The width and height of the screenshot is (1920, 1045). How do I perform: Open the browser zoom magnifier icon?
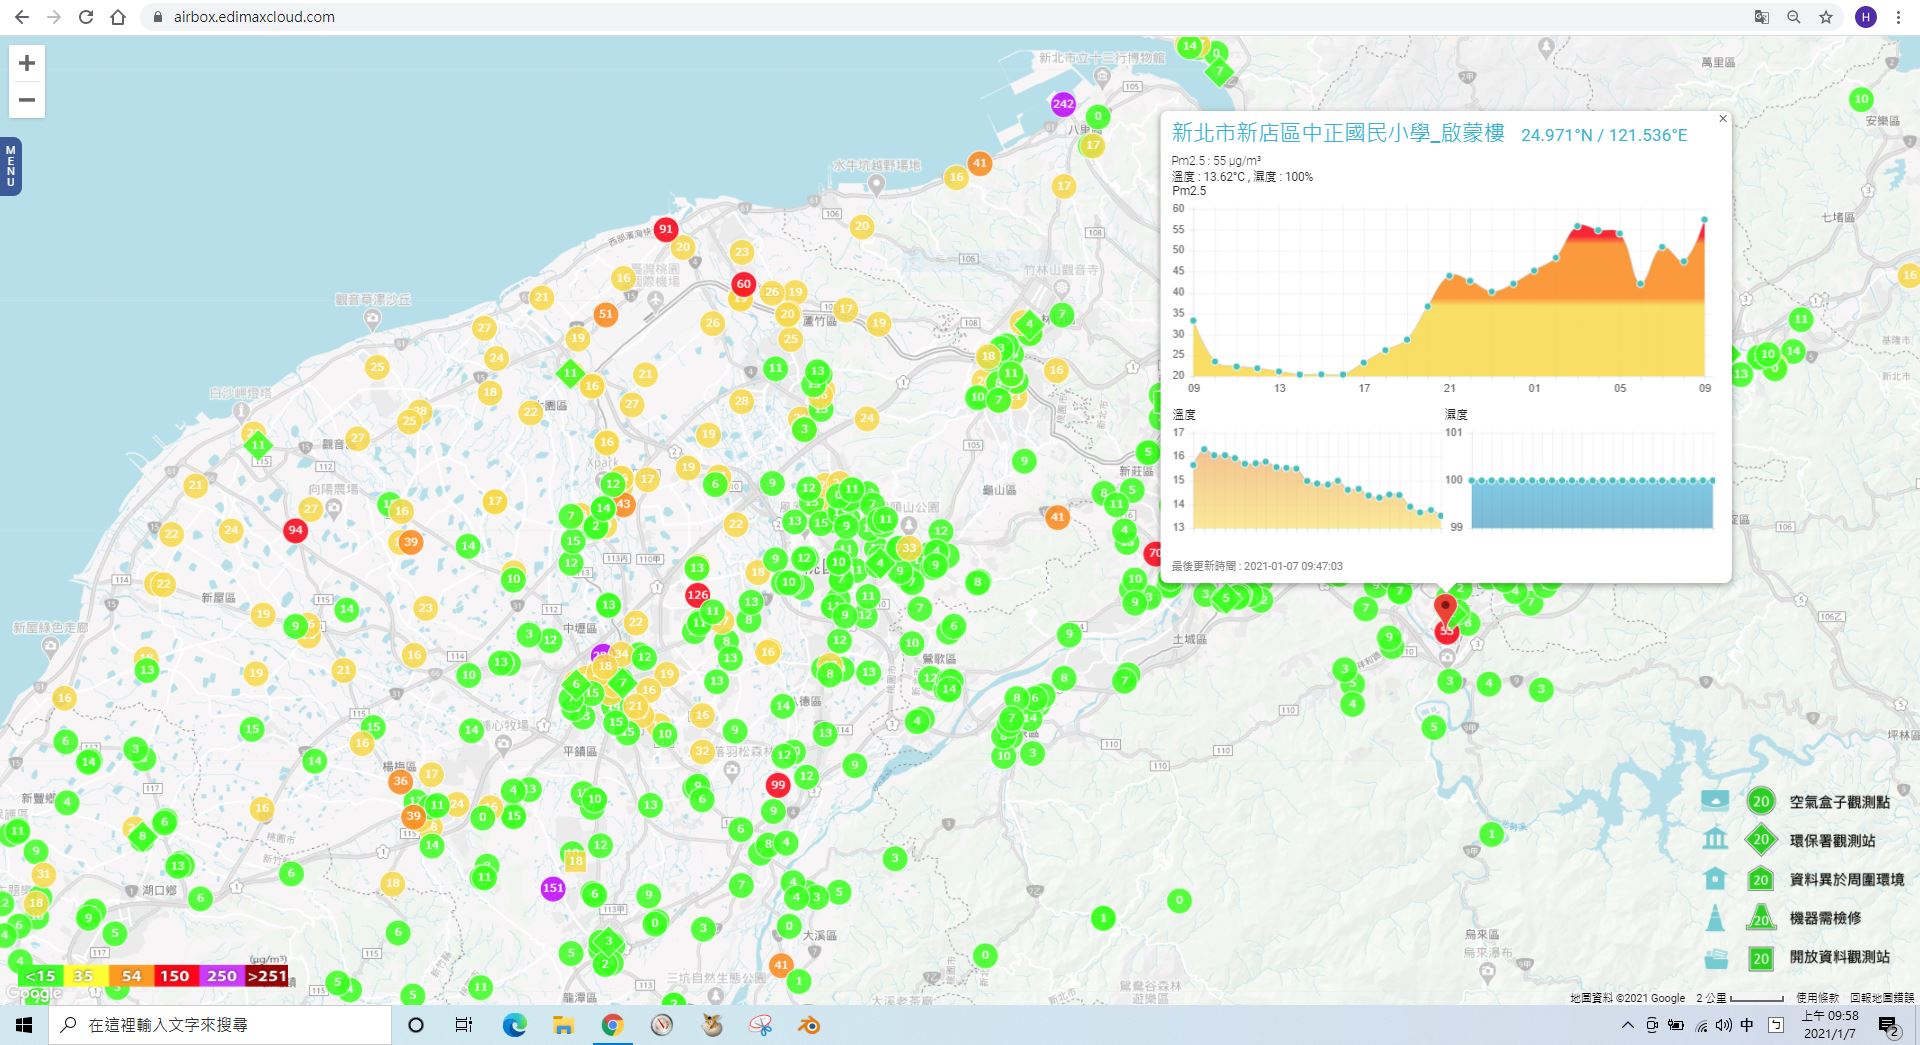point(1794,17)
